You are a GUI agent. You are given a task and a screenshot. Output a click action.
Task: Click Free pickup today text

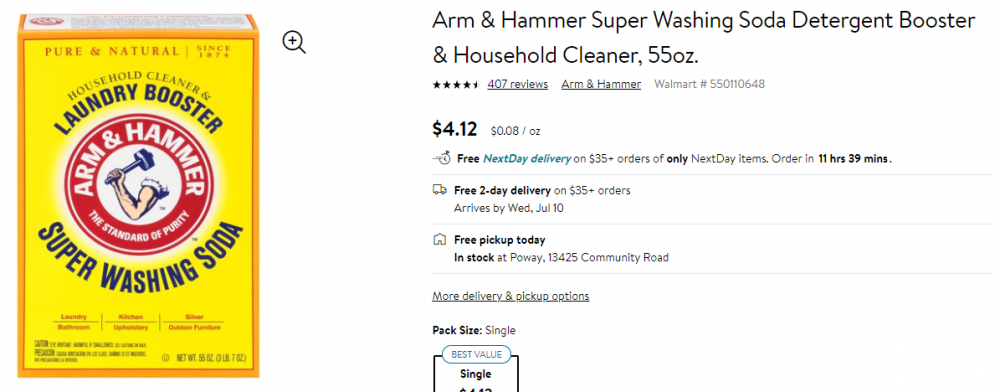coord(499,240)
